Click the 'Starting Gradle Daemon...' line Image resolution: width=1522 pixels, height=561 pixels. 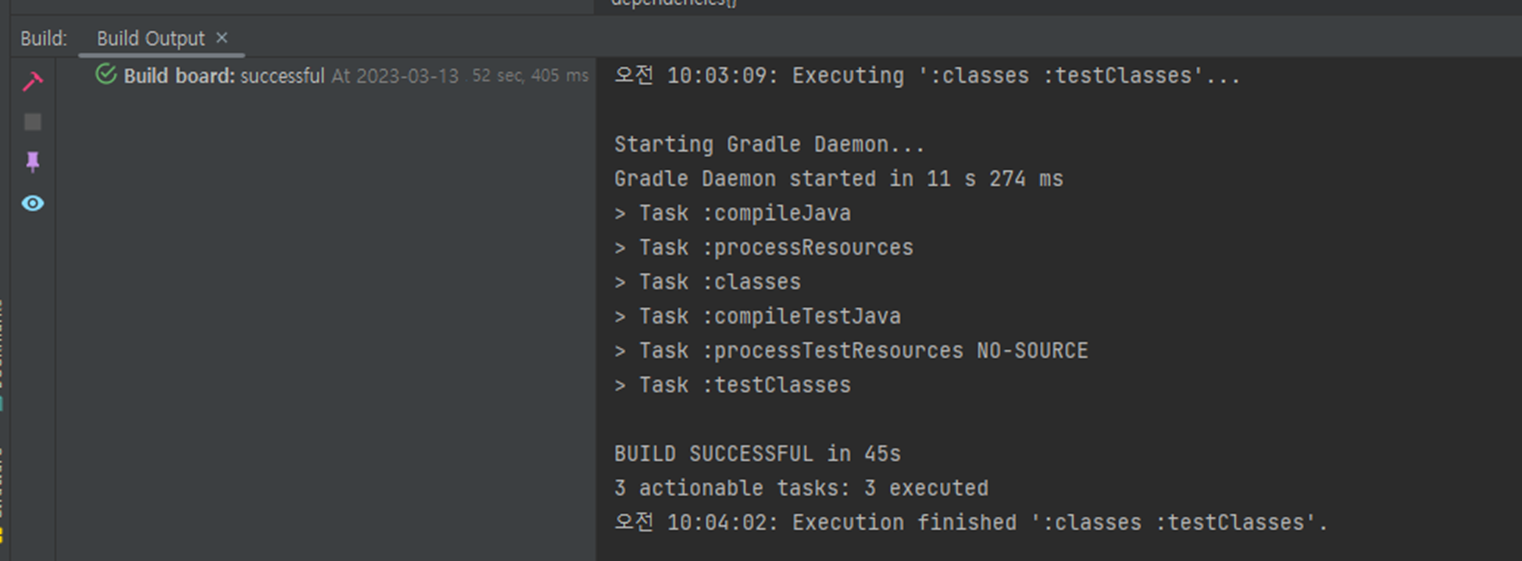coord(770,144)
